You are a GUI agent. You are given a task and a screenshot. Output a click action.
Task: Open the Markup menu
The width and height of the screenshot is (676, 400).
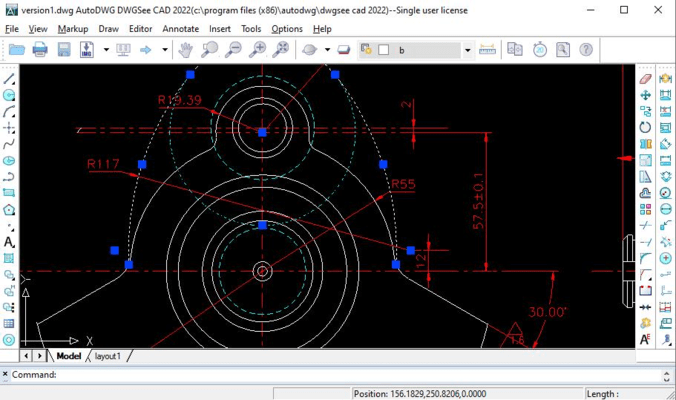click(x=73, y=29)
